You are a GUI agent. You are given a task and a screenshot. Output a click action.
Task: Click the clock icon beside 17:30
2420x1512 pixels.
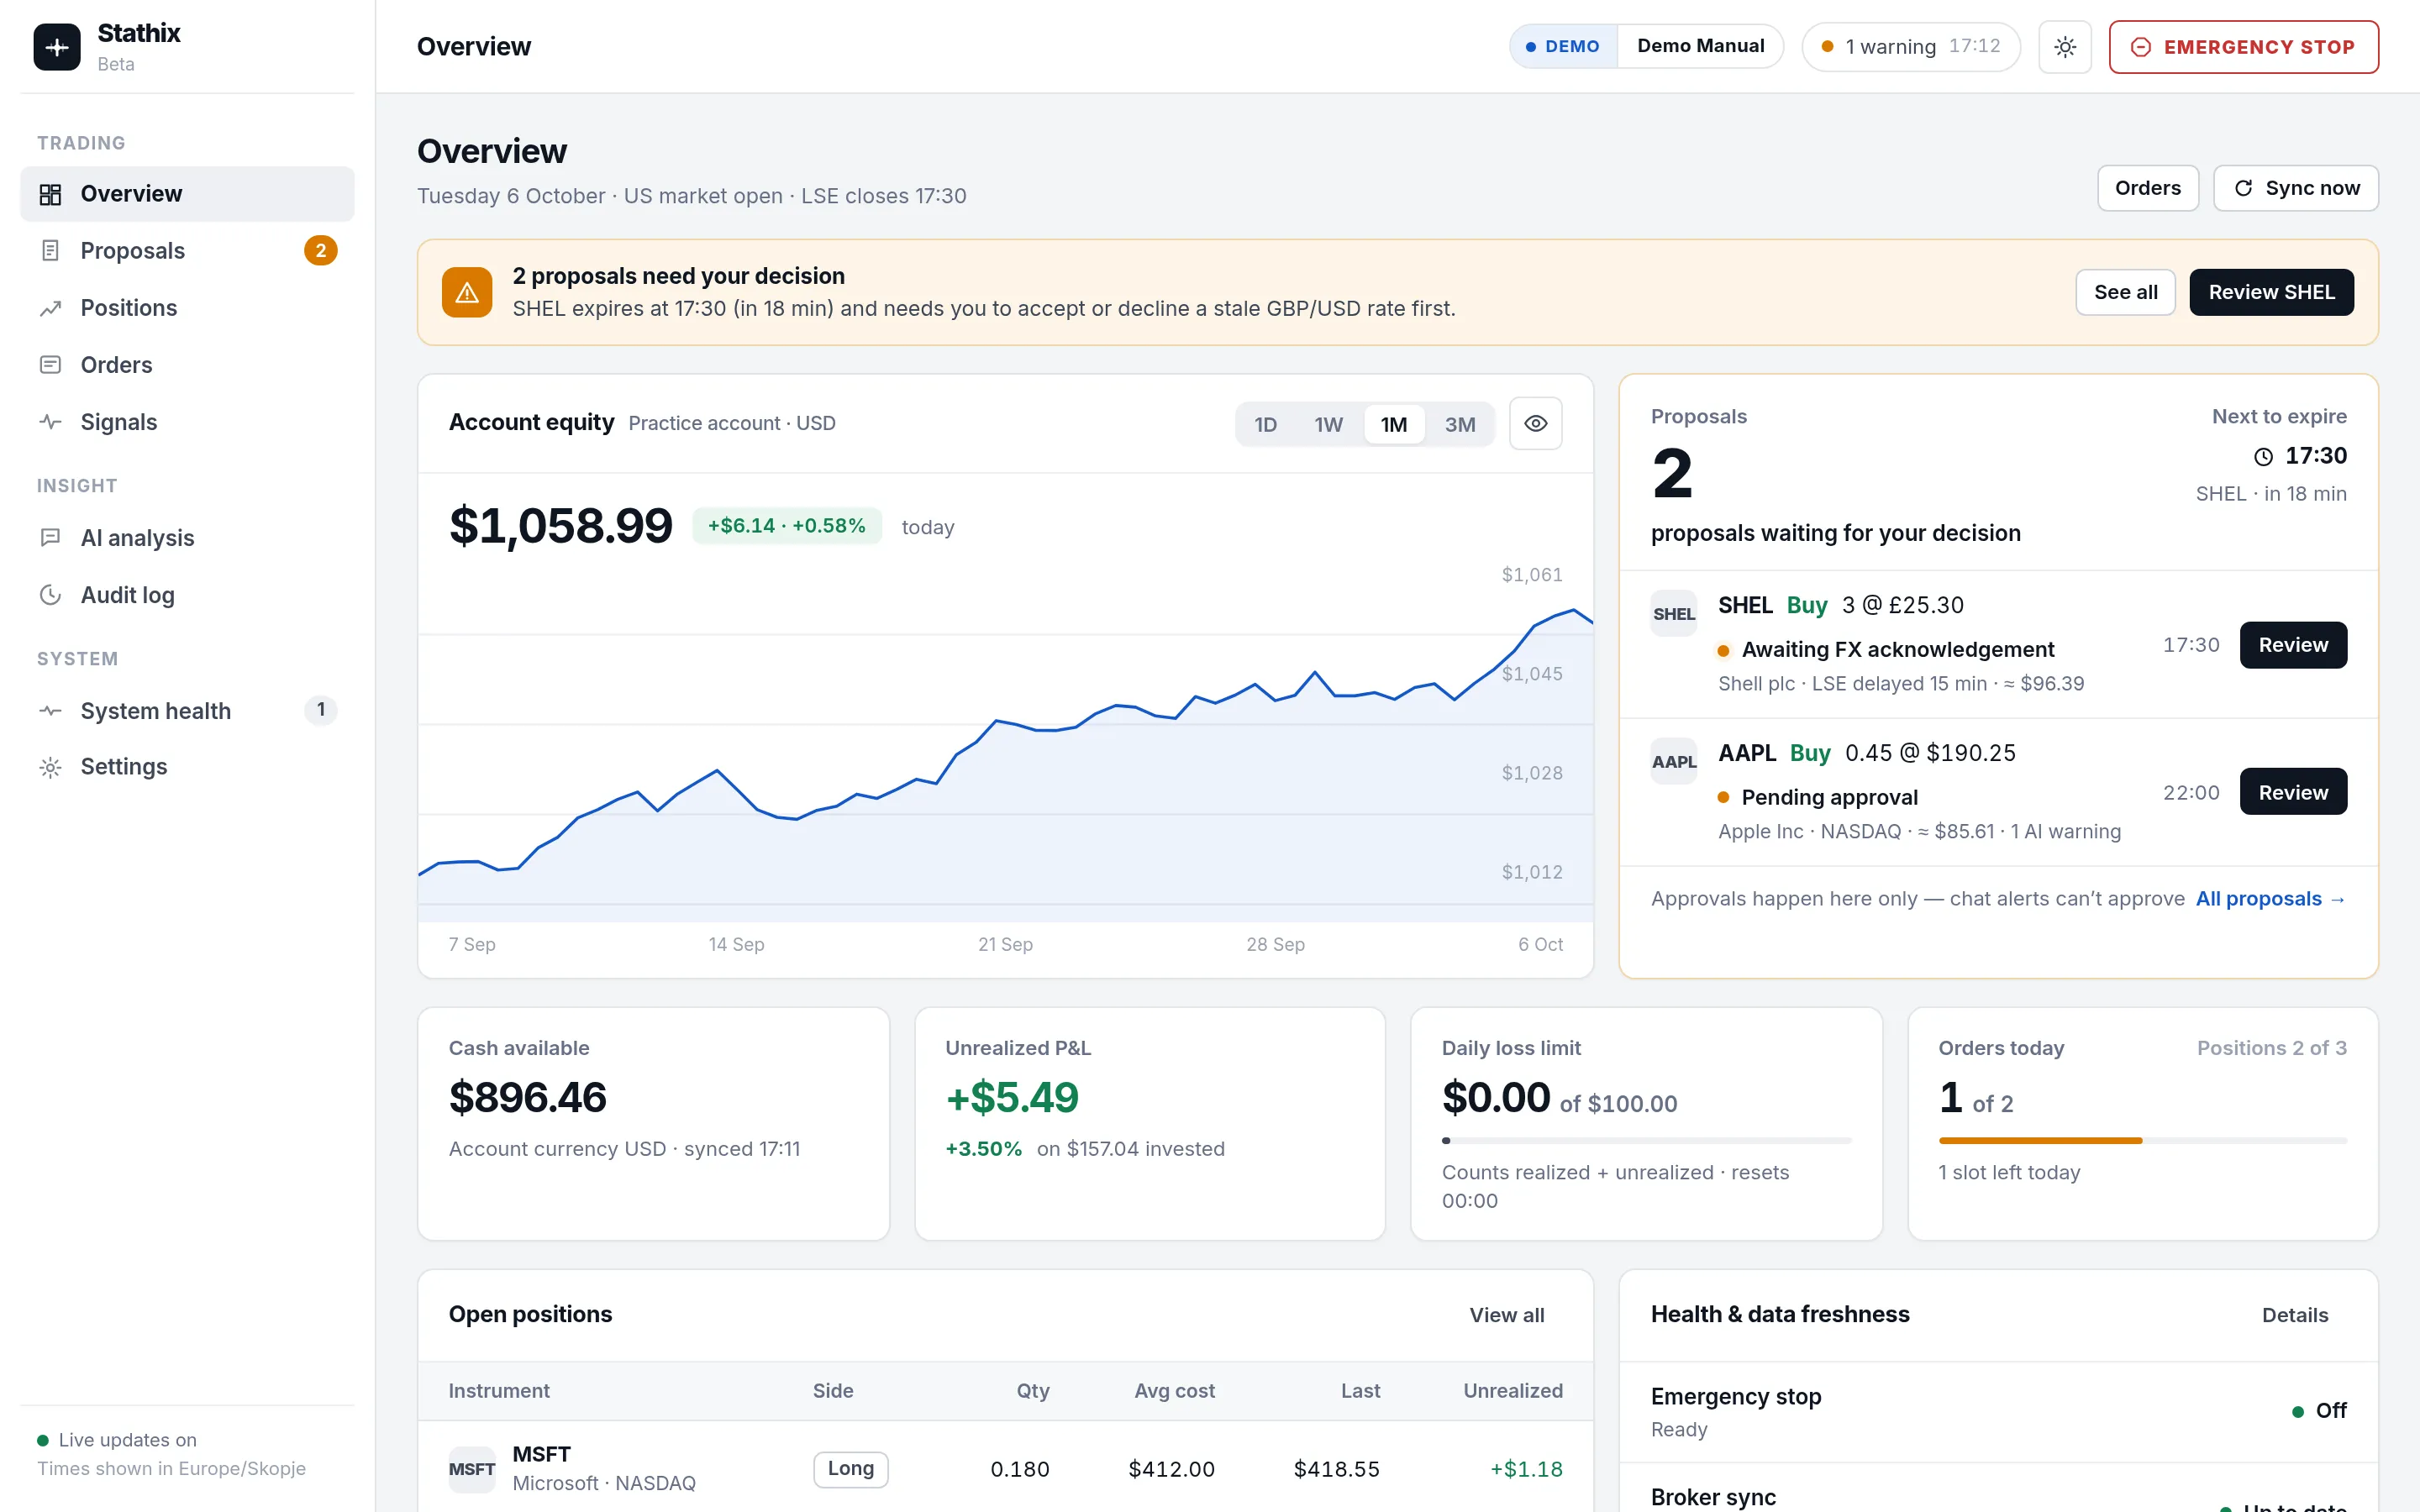2263,457
